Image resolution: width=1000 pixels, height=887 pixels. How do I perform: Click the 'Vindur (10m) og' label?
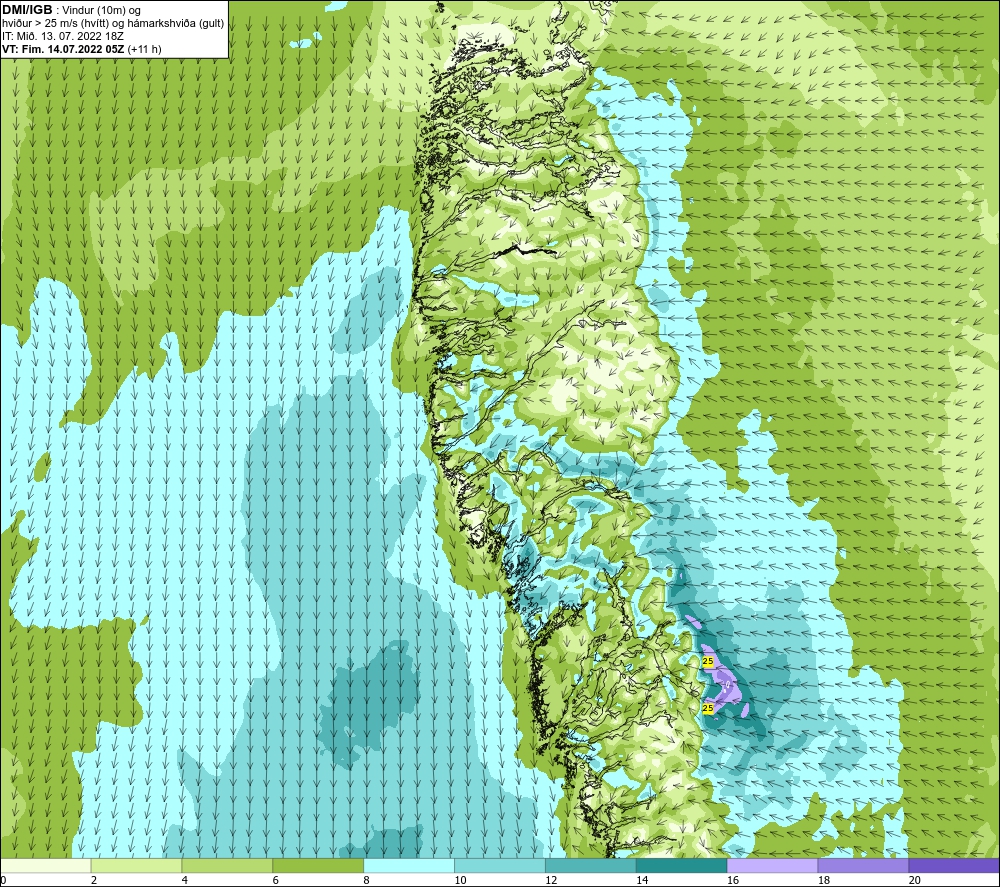click(x=101, y=11)
